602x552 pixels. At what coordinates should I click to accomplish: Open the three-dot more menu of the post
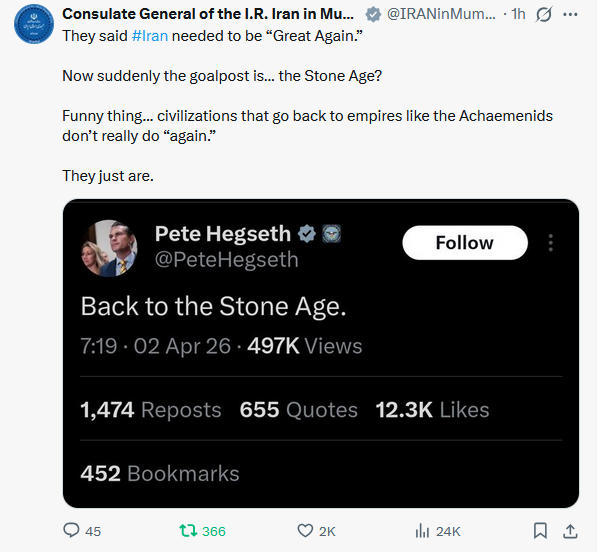pyautogui.click(x=571, y=15)
